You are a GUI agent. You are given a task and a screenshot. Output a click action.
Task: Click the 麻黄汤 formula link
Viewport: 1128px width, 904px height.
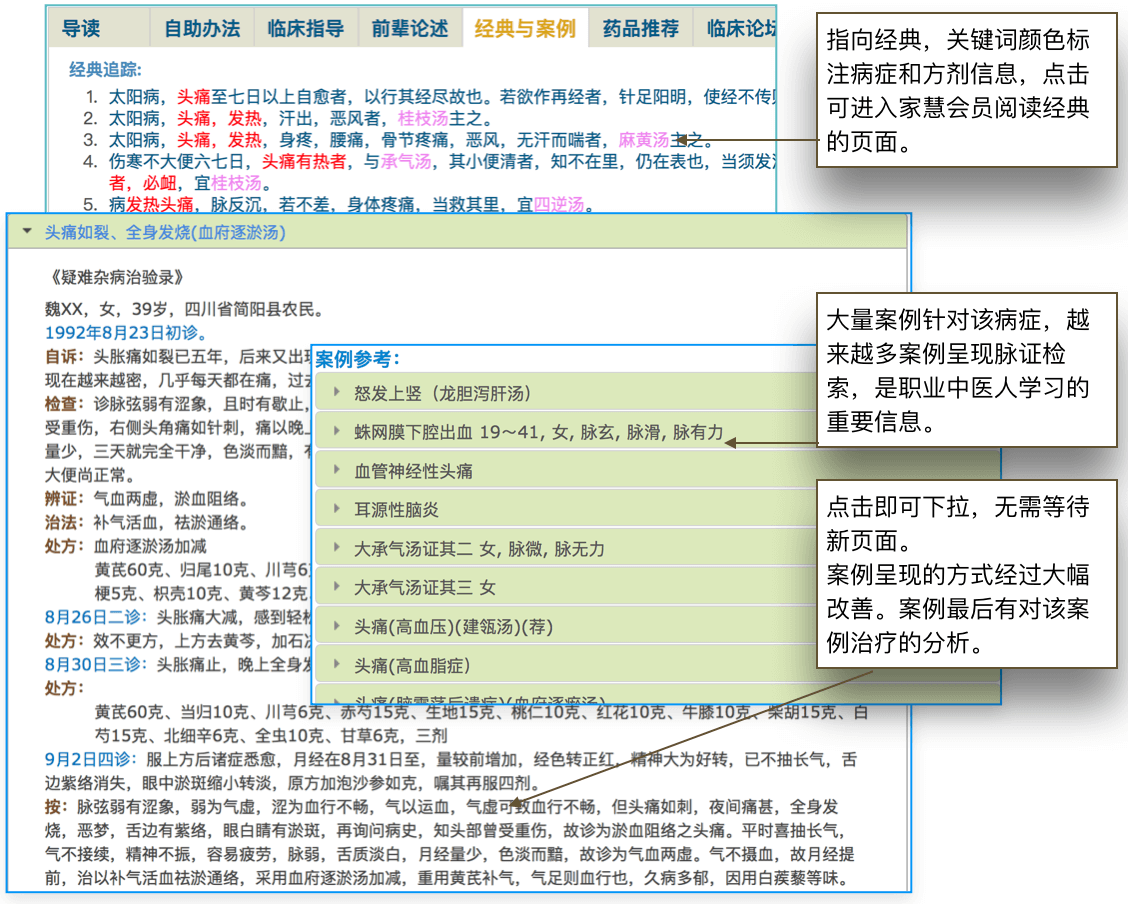[644, 140]
